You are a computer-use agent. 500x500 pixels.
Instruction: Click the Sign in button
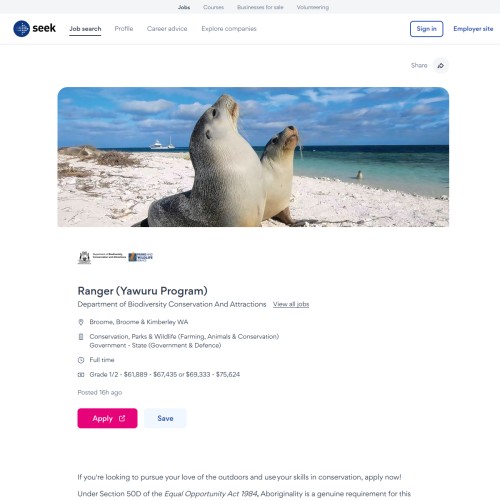coord(426,29)
